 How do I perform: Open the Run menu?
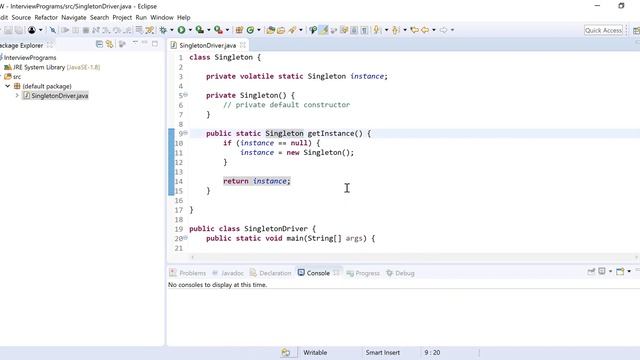coord(141,18)
